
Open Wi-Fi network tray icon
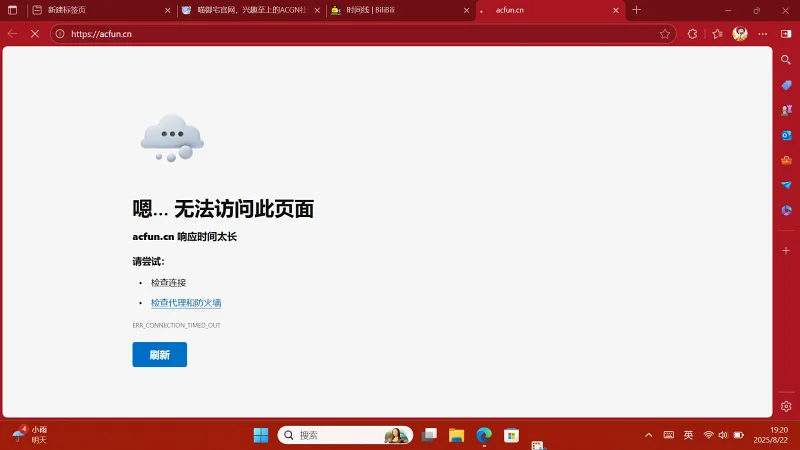pyautogui.click(x=708, y=435)
